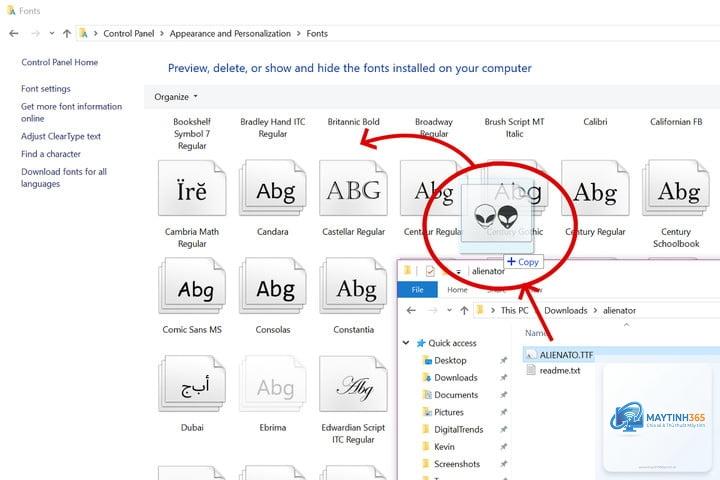Click the Californian FB font label
The width and height of the screenshot is (720, 480).
(676, 122)
